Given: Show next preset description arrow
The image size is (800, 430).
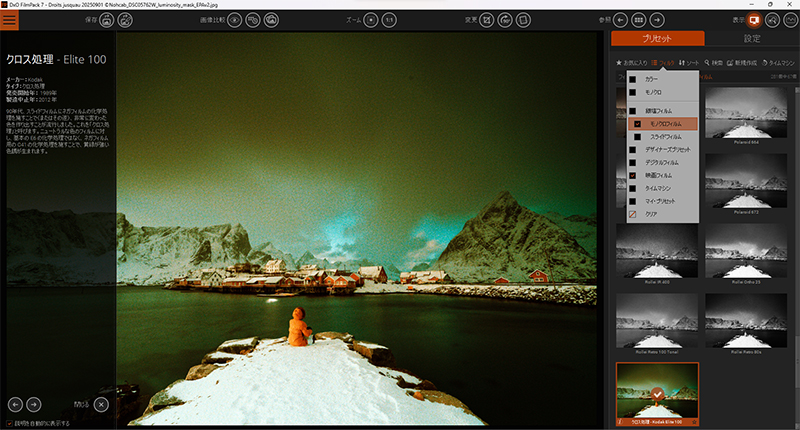Looking at the screenshot, I should (x=34, y=404).
